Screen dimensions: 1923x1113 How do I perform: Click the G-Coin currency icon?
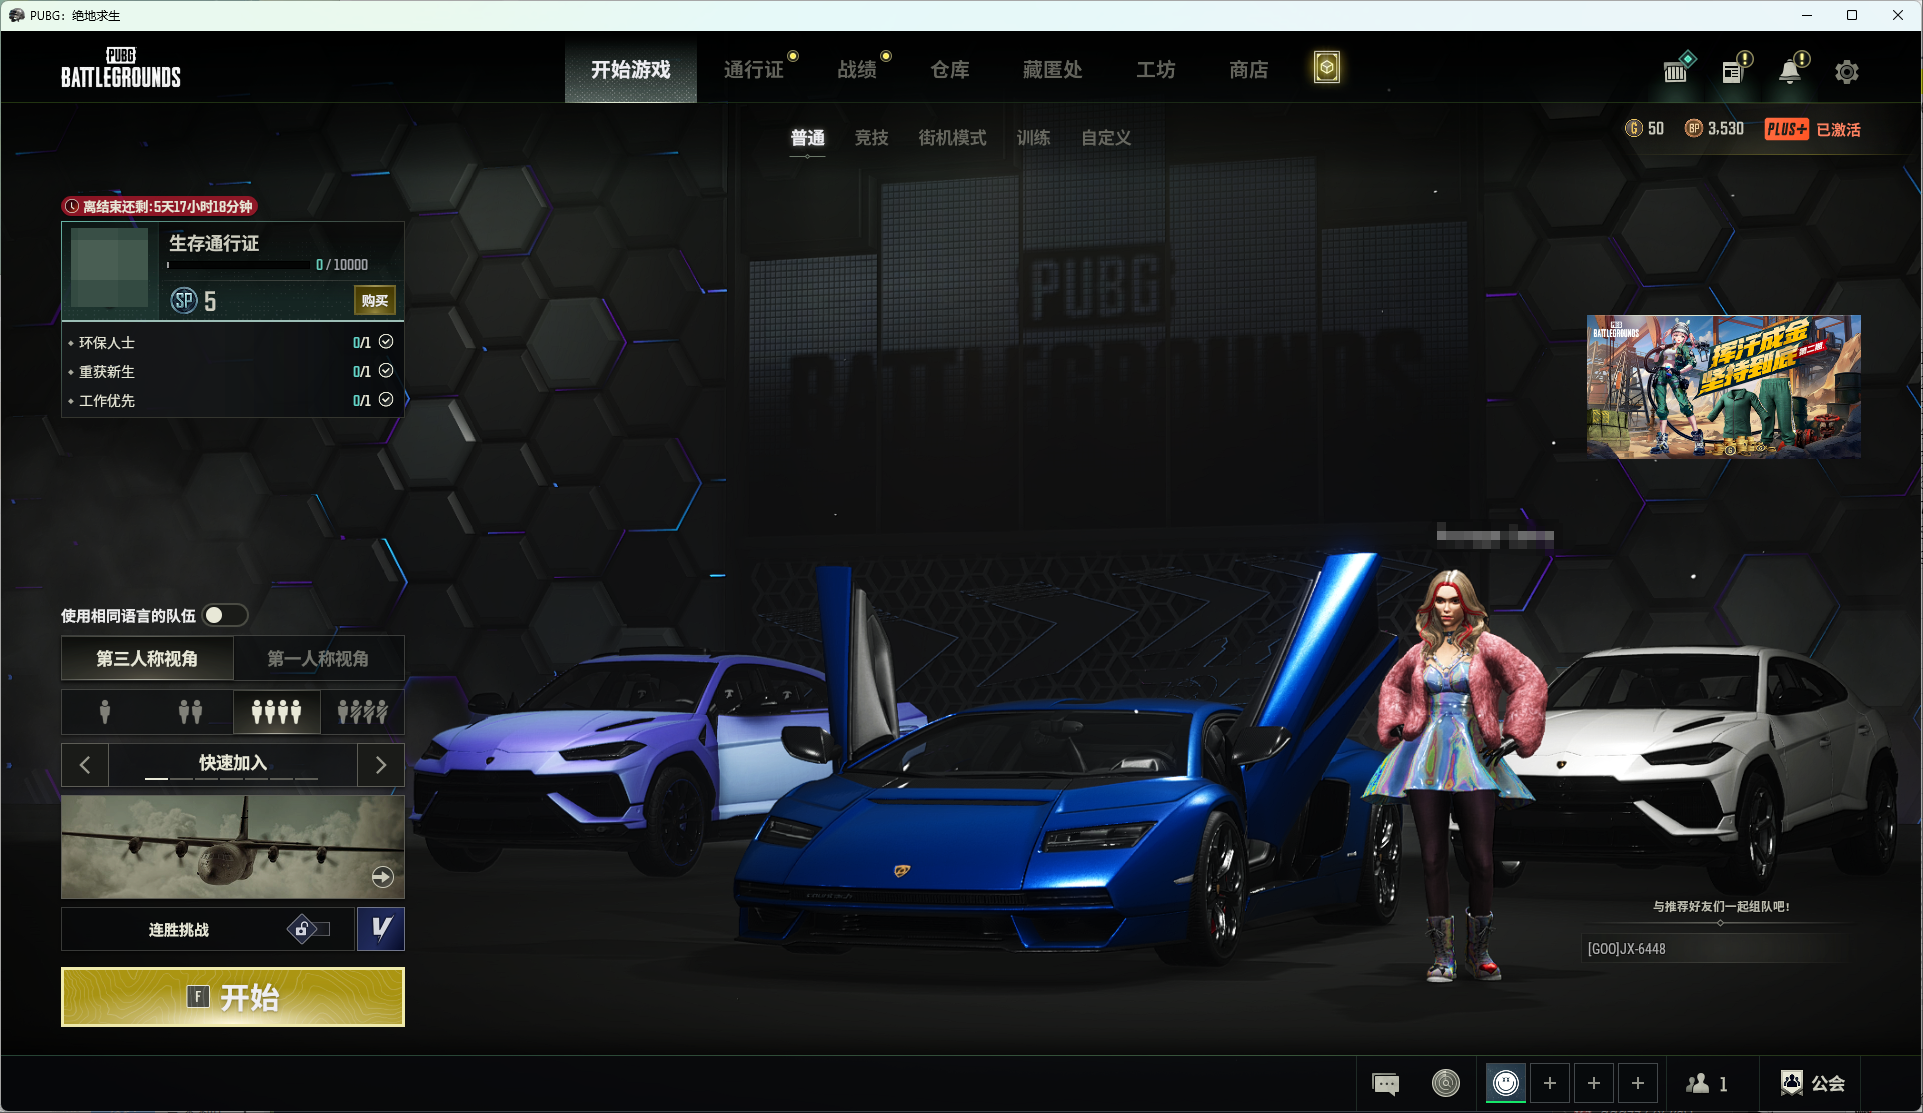1634,129
